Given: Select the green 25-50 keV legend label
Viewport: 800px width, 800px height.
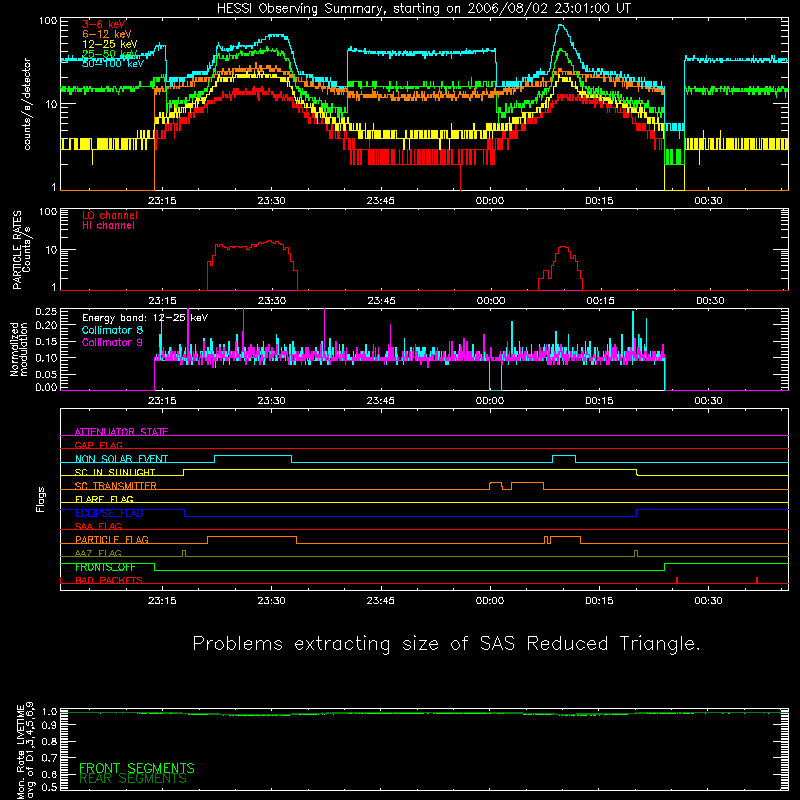Looking at the screenshot, I should click(110, 54).
